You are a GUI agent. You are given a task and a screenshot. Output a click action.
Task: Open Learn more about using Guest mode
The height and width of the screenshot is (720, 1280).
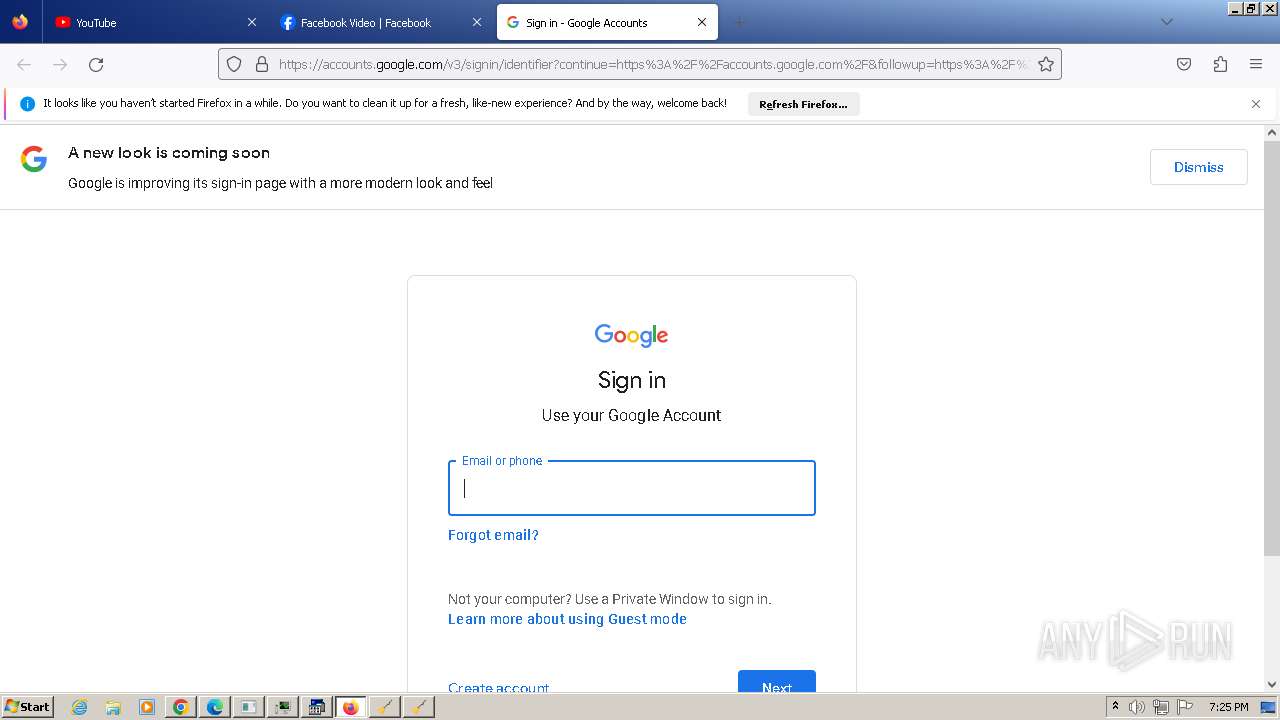tap(567, 619)
